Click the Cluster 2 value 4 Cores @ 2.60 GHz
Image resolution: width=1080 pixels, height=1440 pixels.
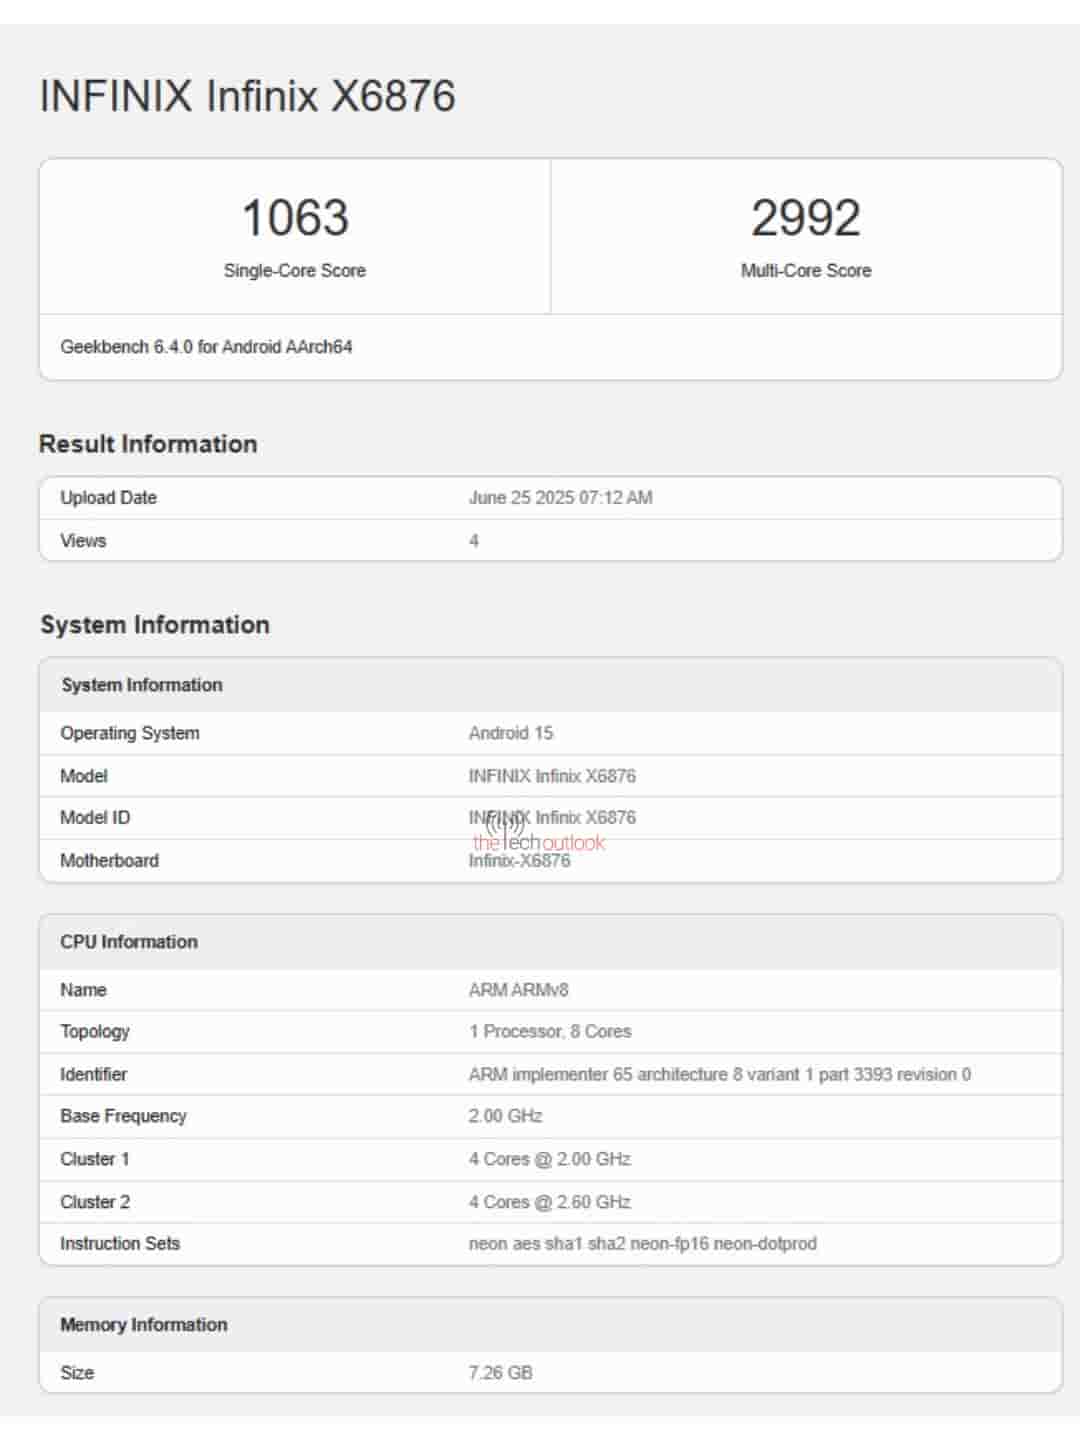coord(549,1202)
